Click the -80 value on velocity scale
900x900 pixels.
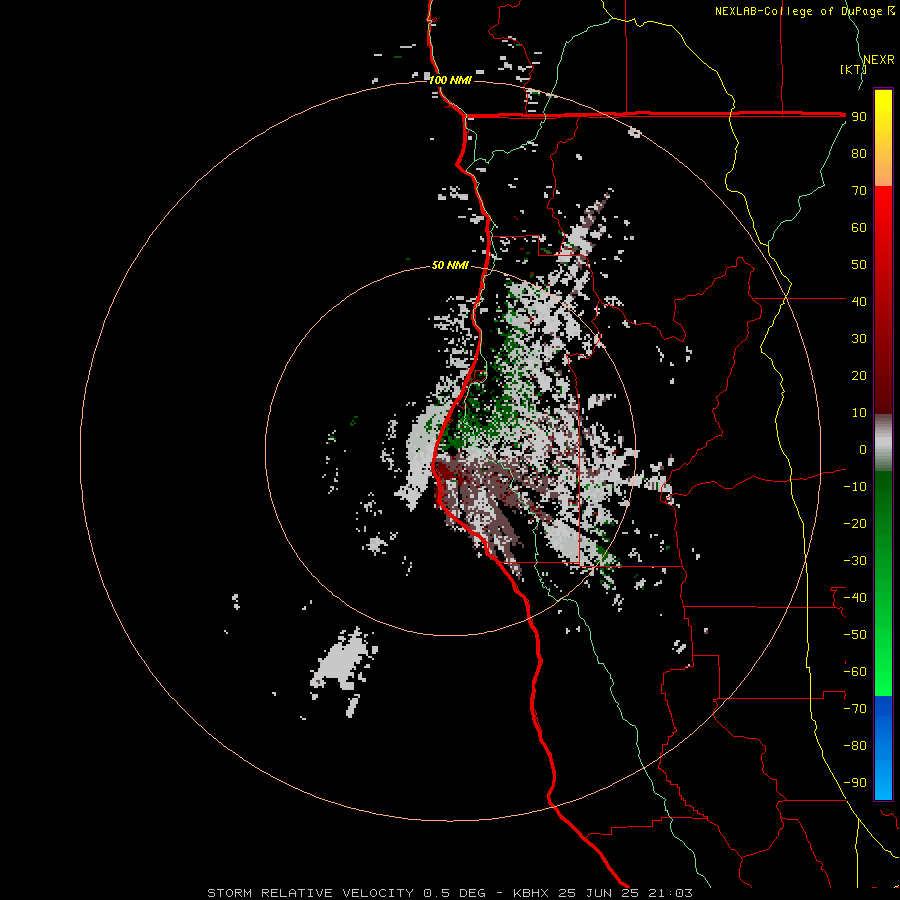pos(855,746)
